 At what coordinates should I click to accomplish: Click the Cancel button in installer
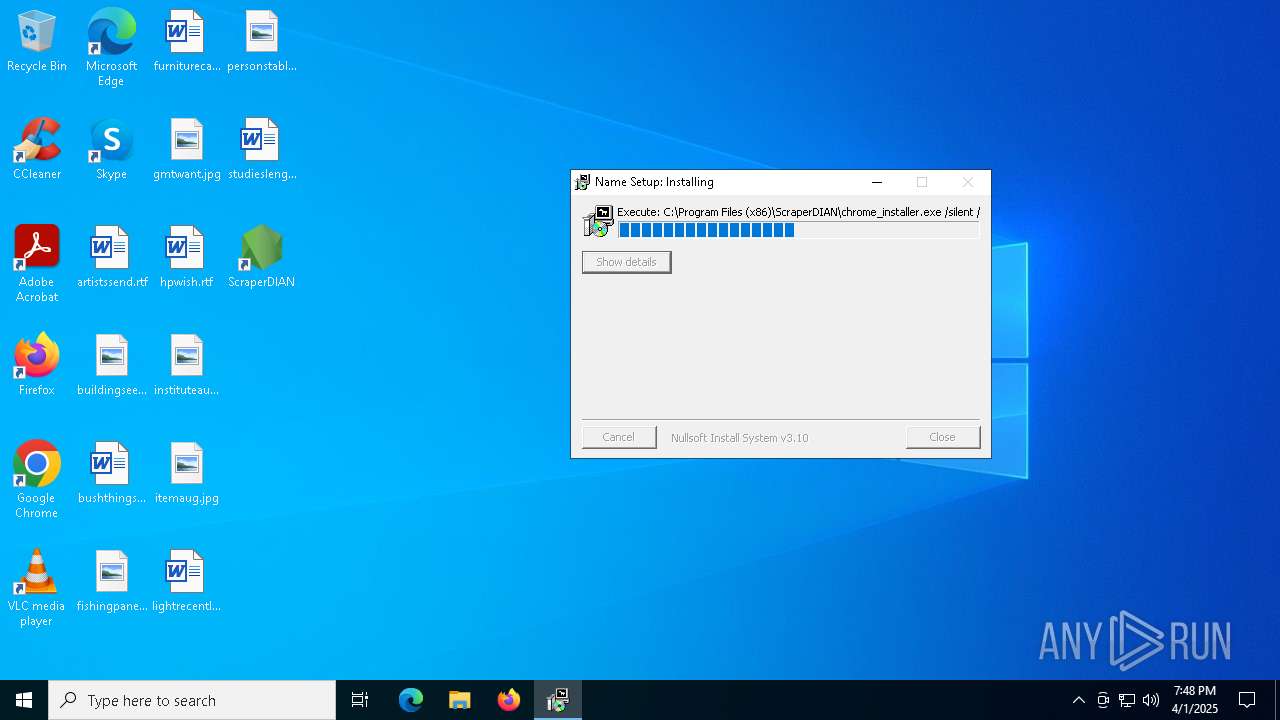click(x=619, y=437)
